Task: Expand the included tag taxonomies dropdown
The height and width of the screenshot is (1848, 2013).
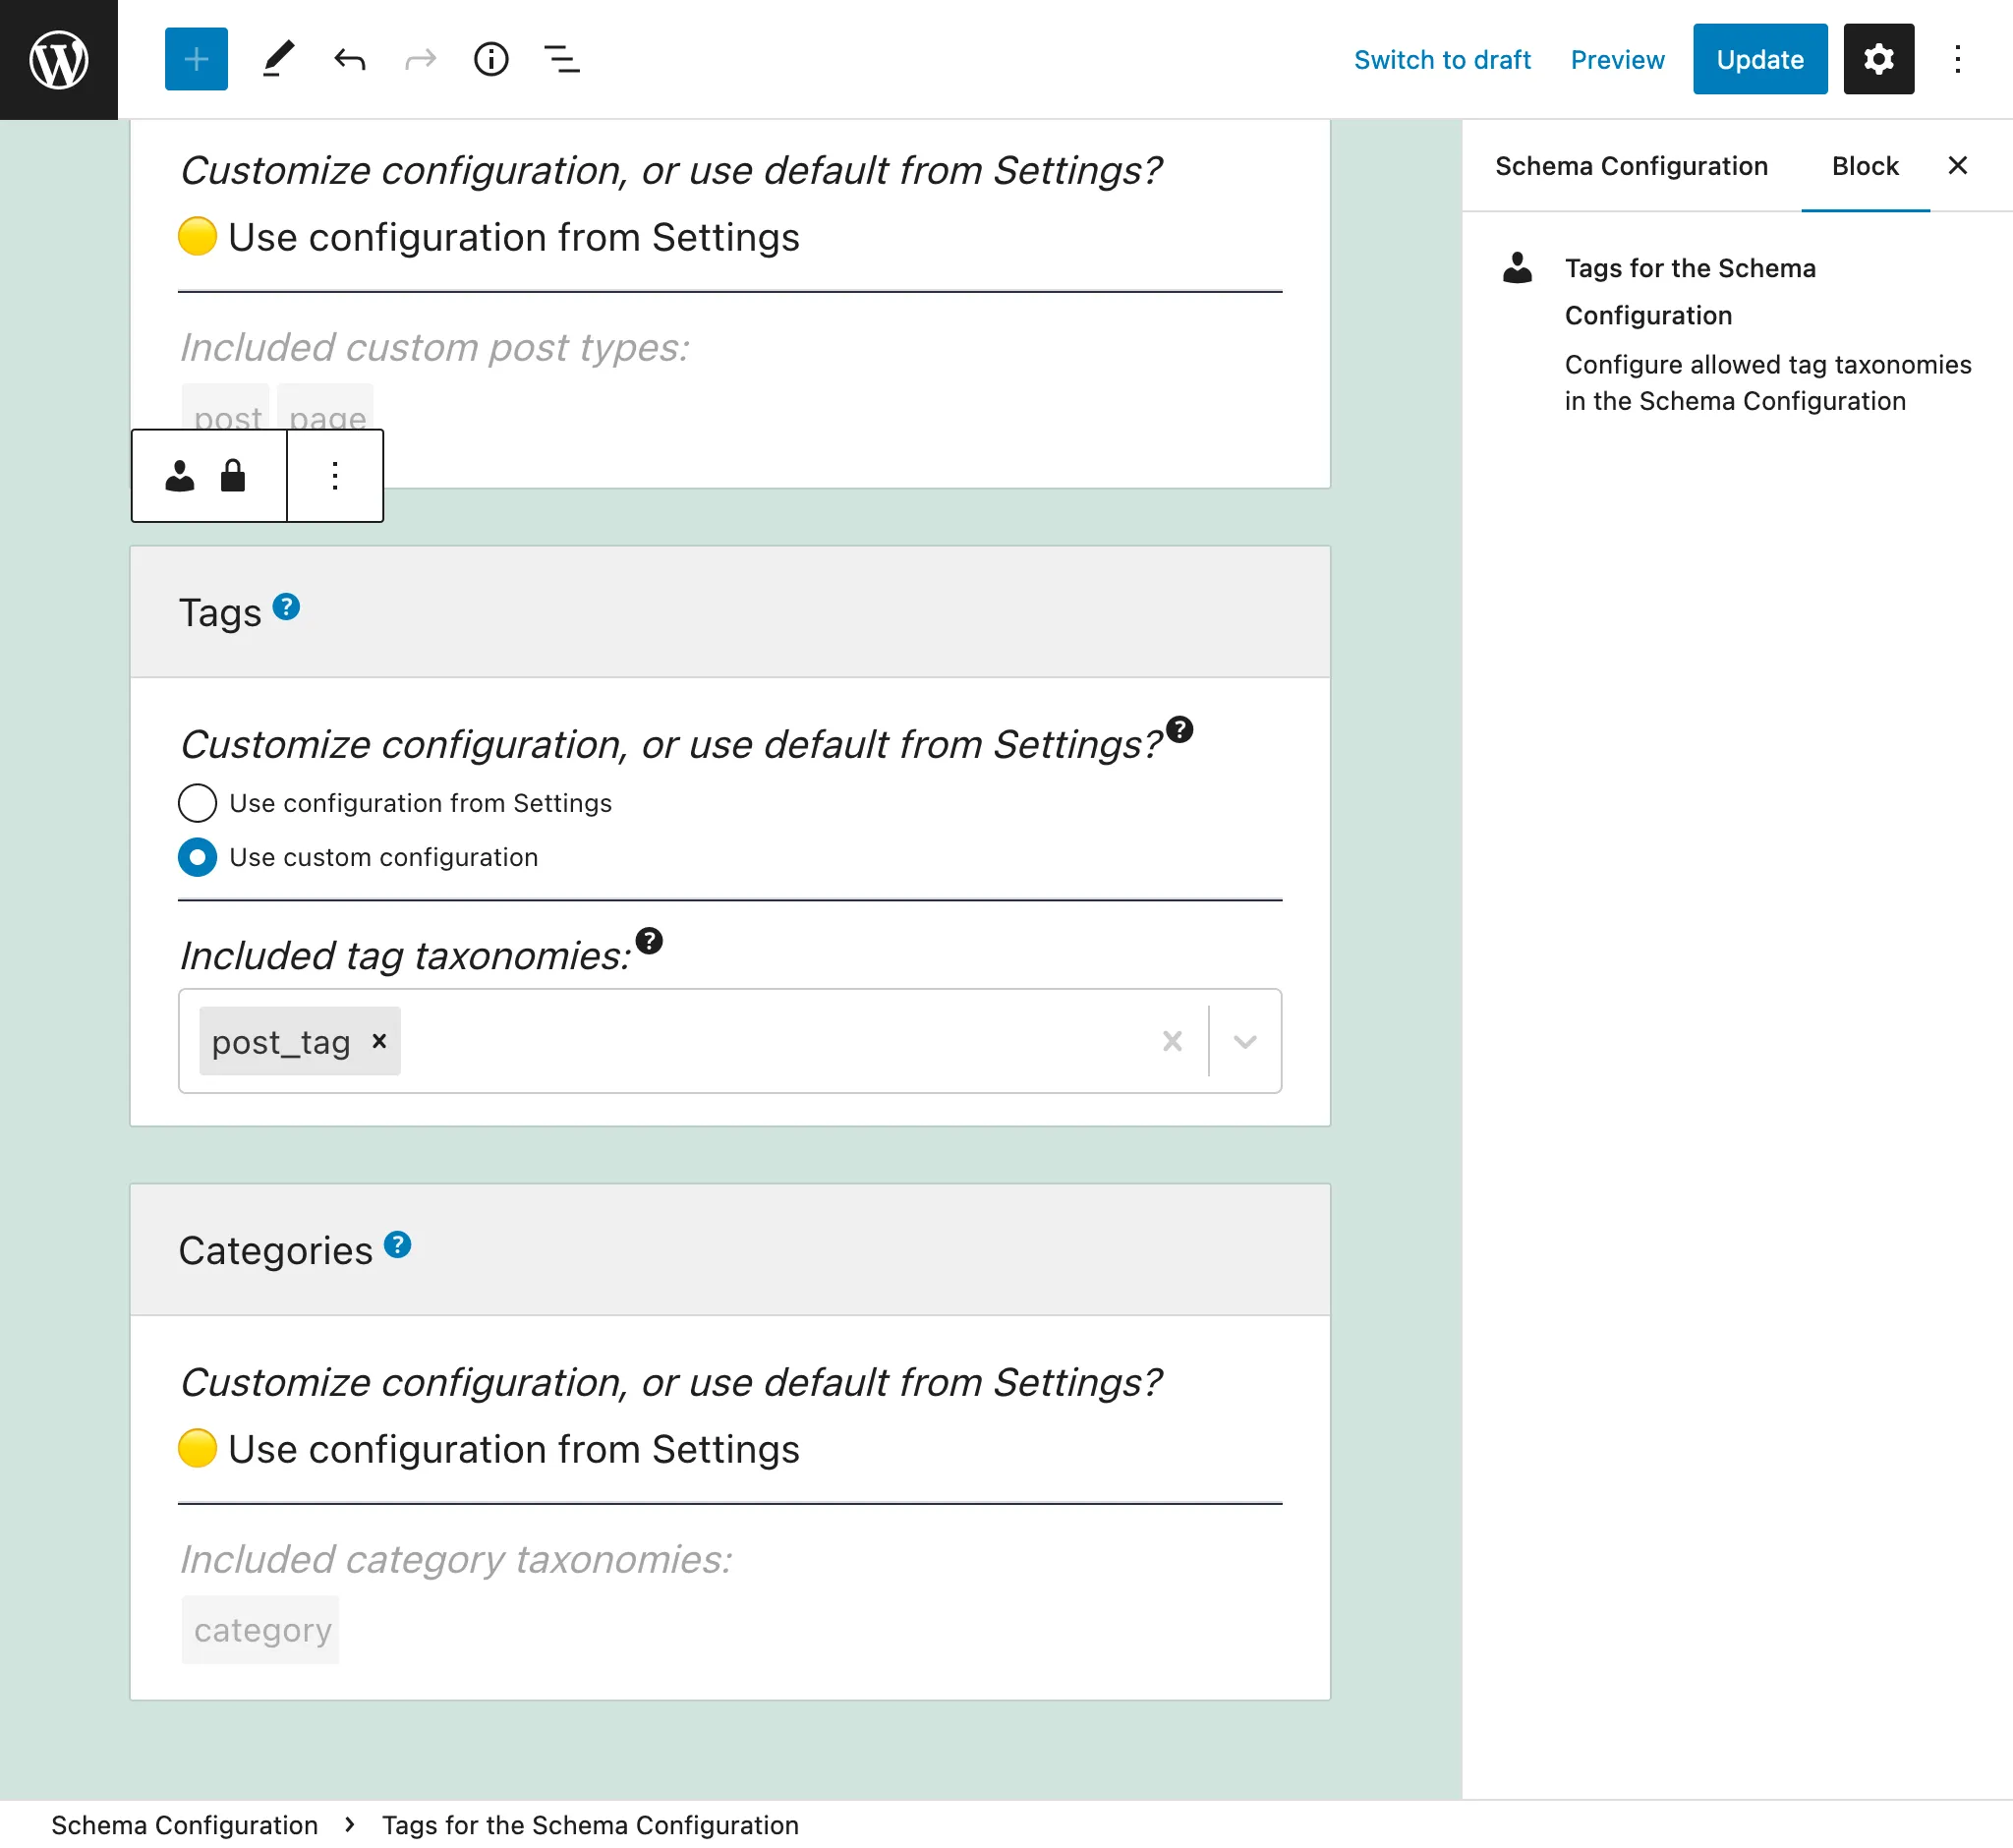Action: click(x=1245, y=1042)
